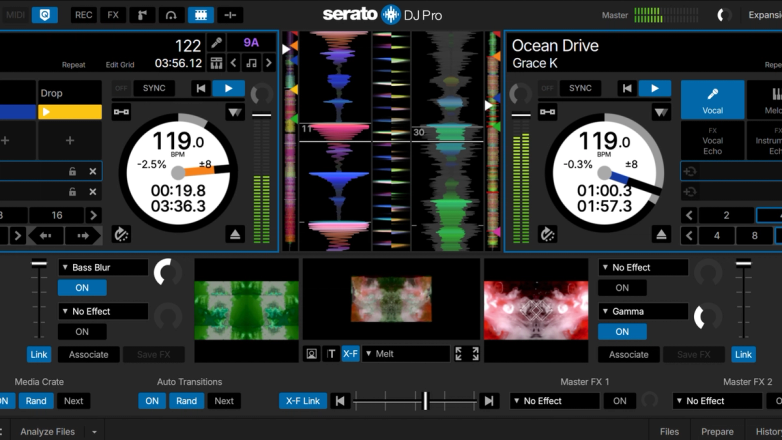Play the left deck
The width and height of the screenshot is (782, 440).
click(228, 88)
